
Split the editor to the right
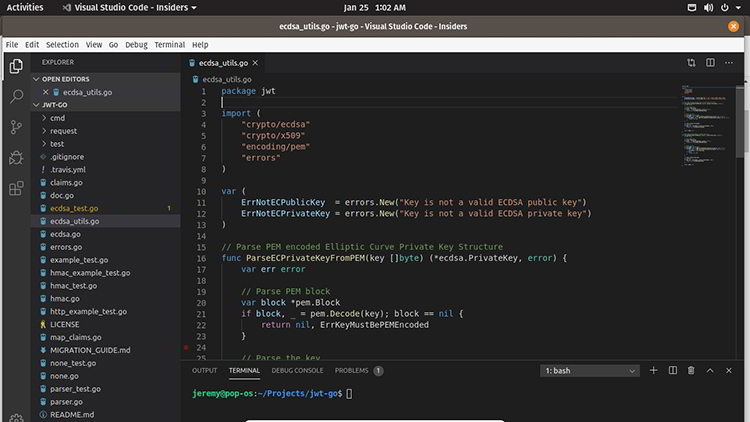click(709, 62)
